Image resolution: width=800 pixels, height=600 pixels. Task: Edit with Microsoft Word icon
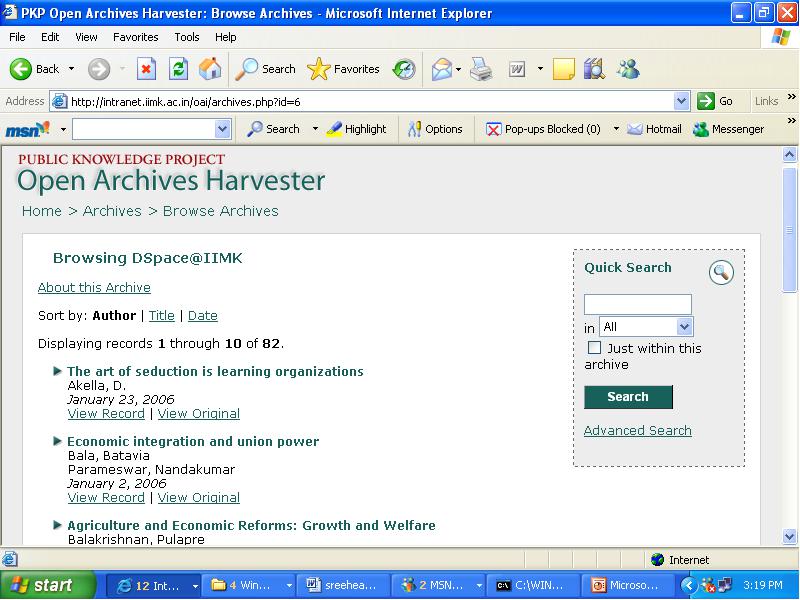[517, 69]
